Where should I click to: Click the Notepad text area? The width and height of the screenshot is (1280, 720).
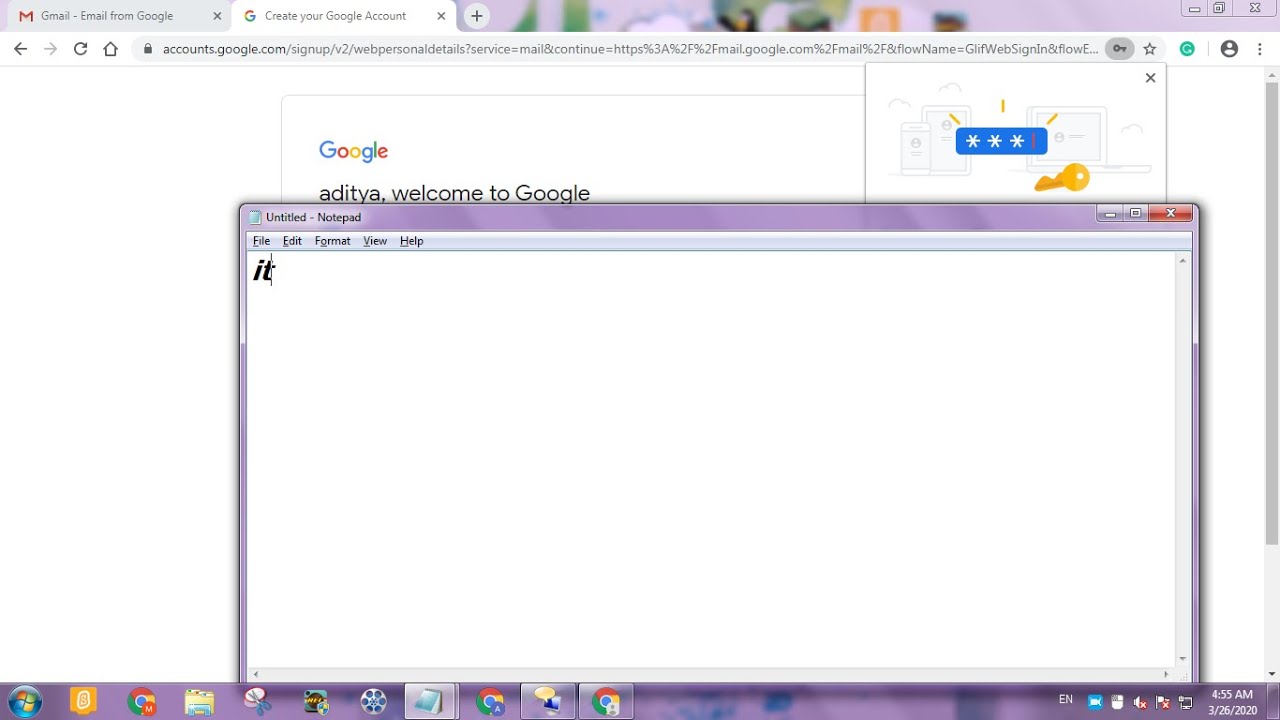710,460
